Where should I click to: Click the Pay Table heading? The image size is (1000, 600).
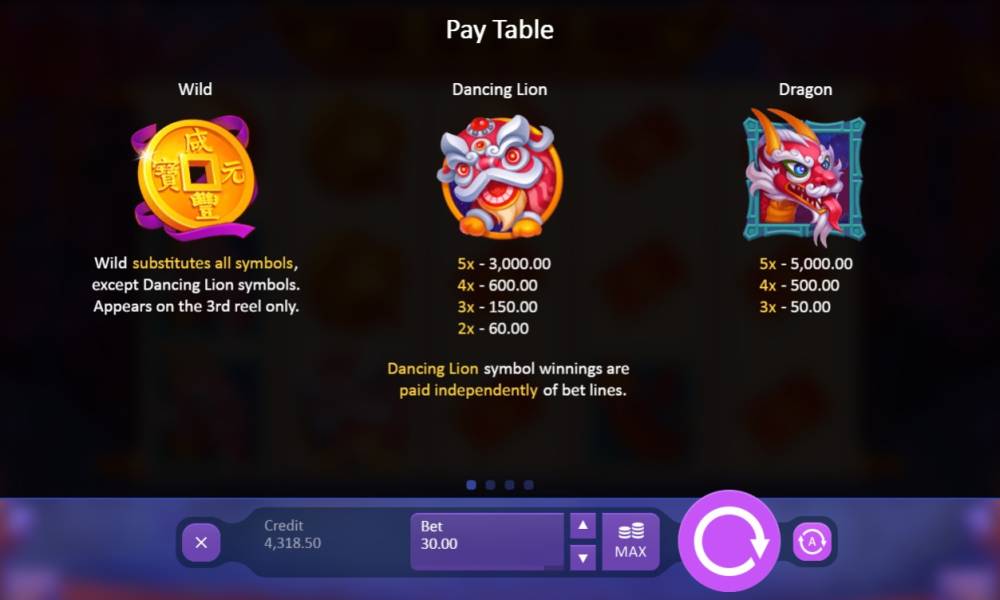point(499,30)
